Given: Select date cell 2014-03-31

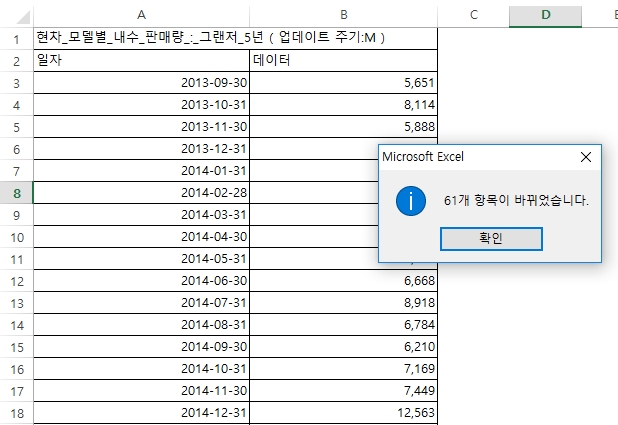Looking at the screenshot, I should [x=141, y=215].
